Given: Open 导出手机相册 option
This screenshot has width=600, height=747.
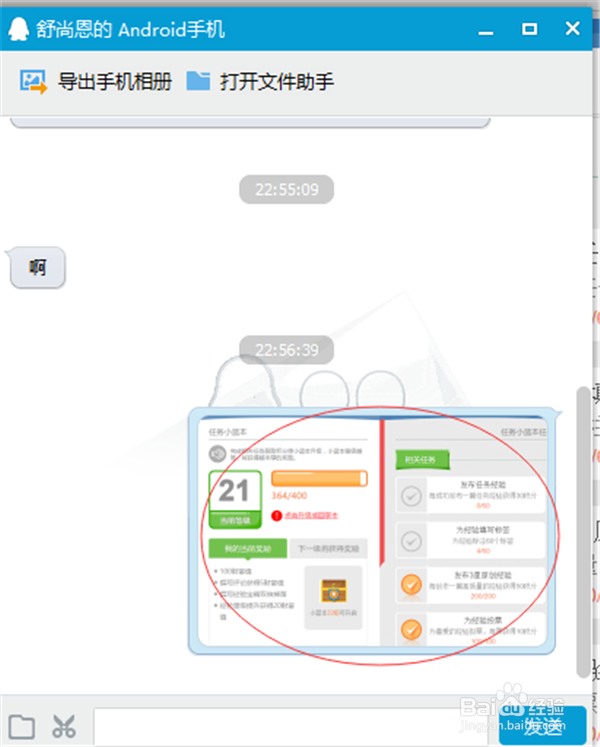Looking at the screenshot, I should [x=115, y=81].
